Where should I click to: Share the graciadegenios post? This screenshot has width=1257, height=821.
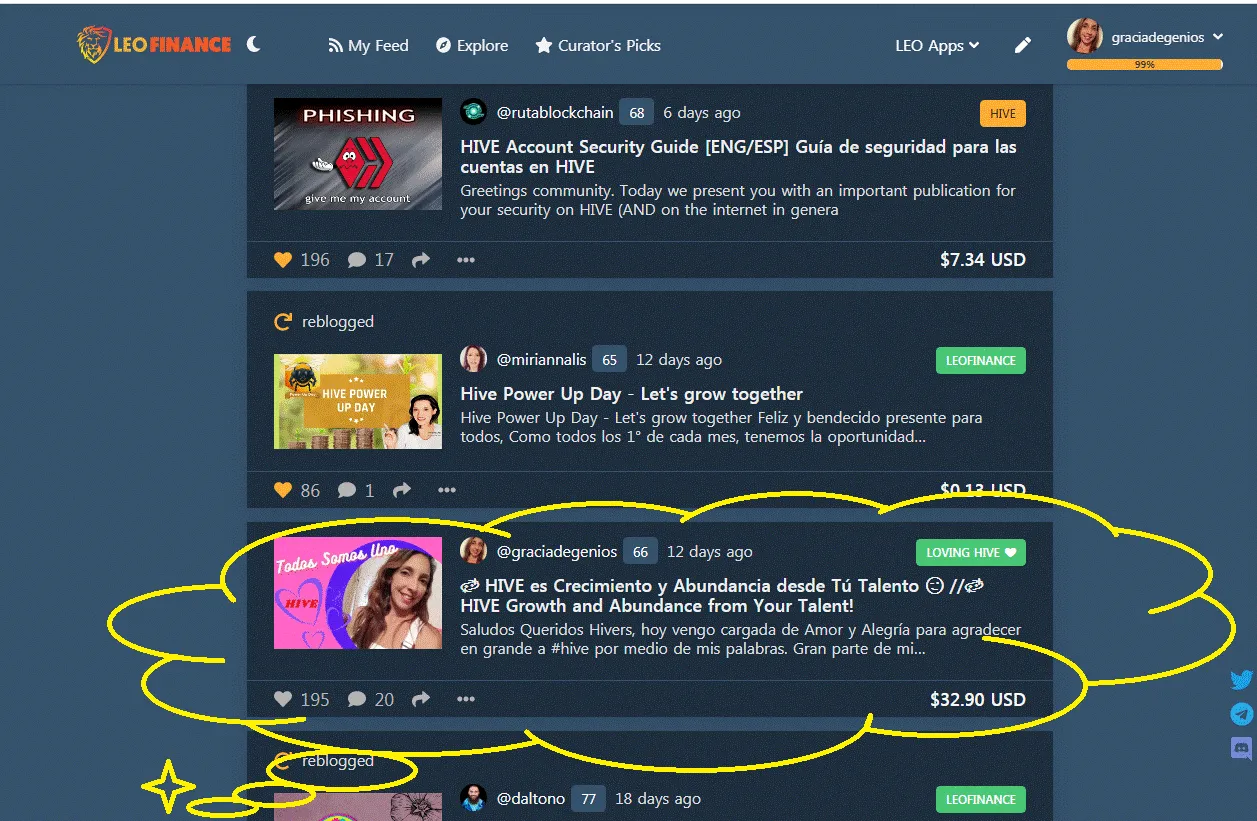(421, 699)
